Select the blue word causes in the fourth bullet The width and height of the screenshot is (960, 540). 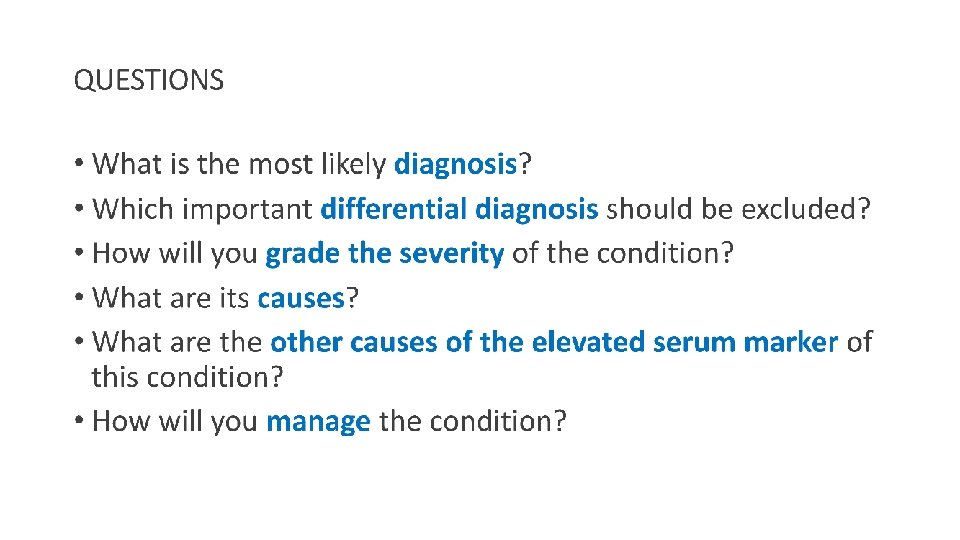point(301,299)
